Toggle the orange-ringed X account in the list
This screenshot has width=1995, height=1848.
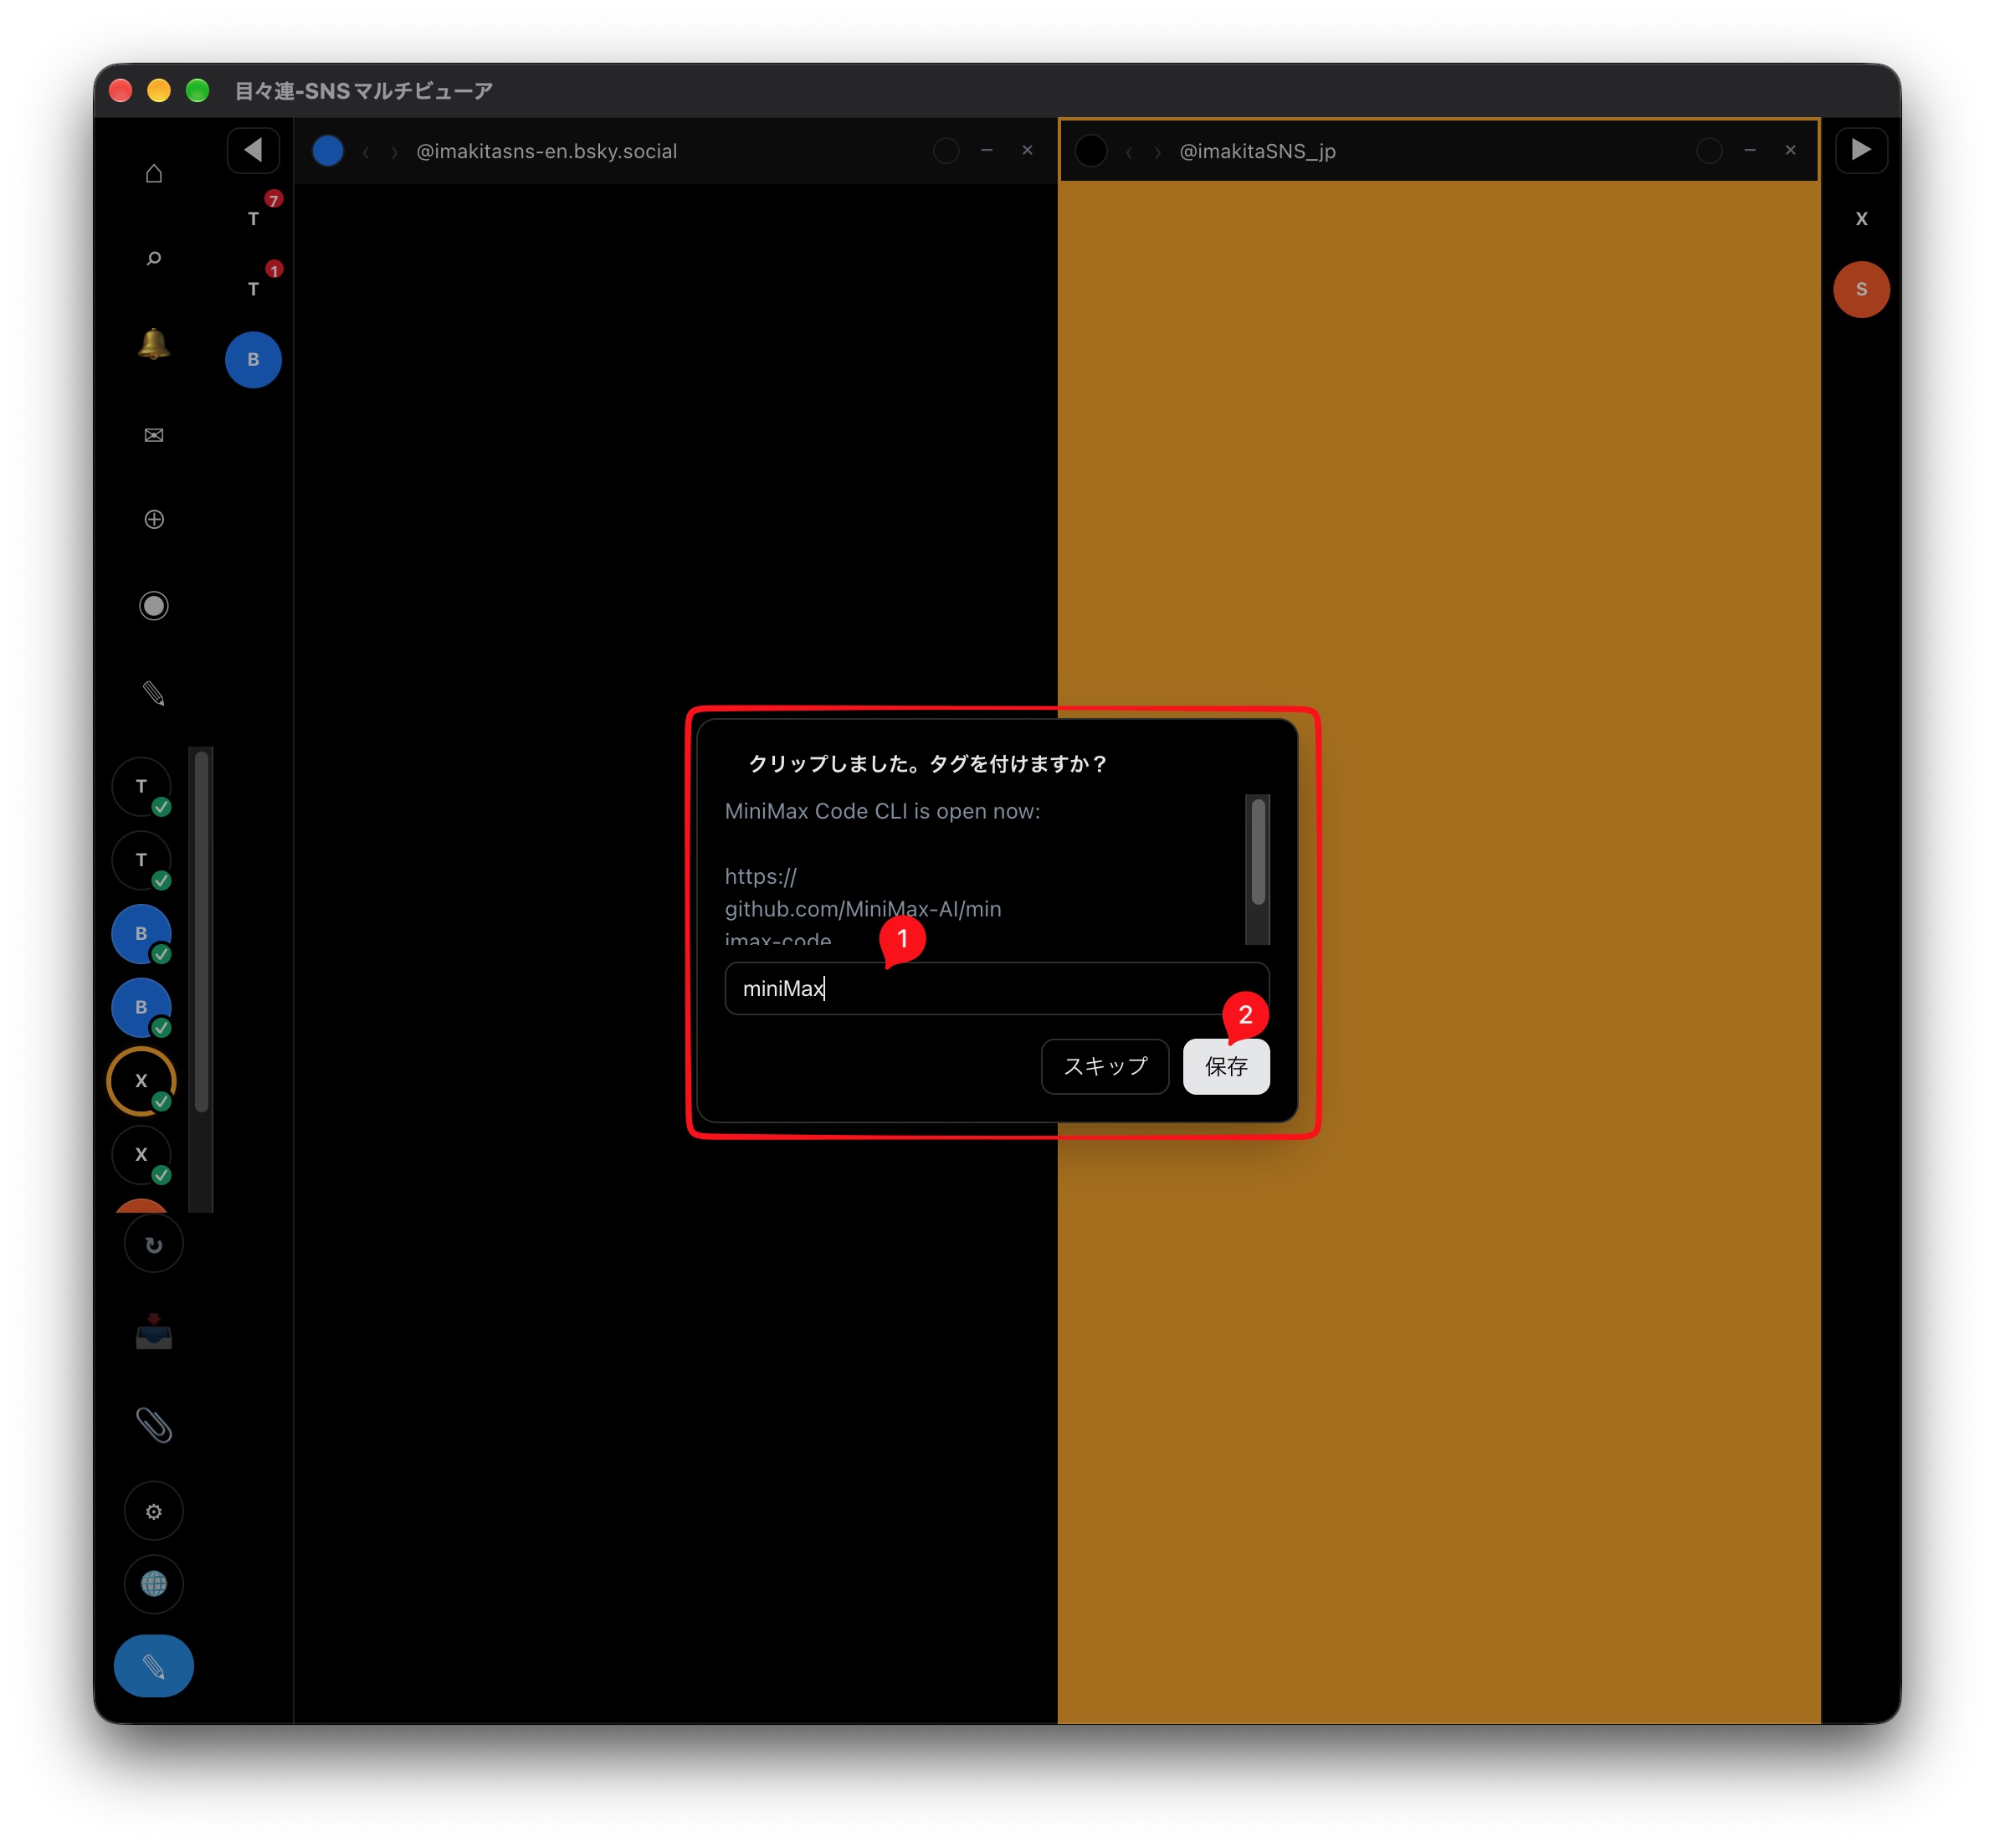141,1081
